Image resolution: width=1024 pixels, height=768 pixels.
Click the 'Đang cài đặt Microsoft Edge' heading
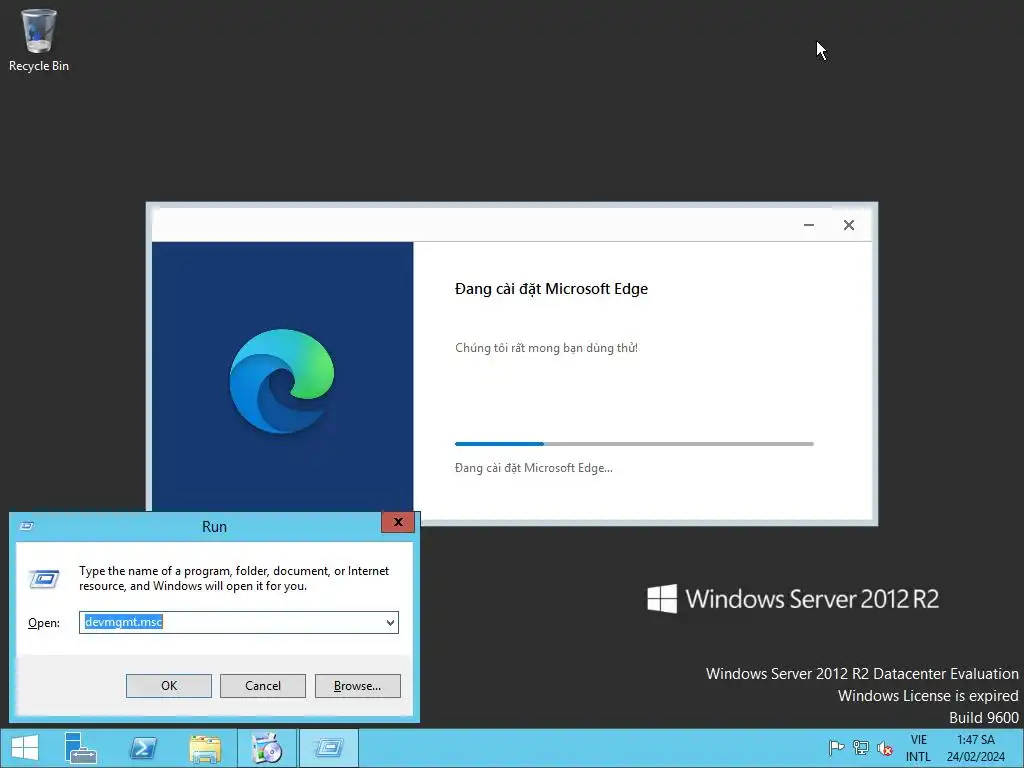[x=551, y=289]
